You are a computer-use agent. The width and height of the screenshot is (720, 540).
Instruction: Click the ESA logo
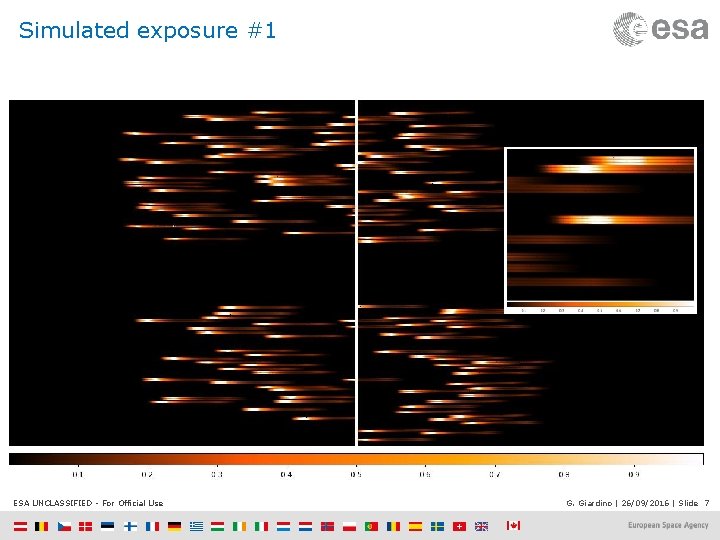[661, 29]
